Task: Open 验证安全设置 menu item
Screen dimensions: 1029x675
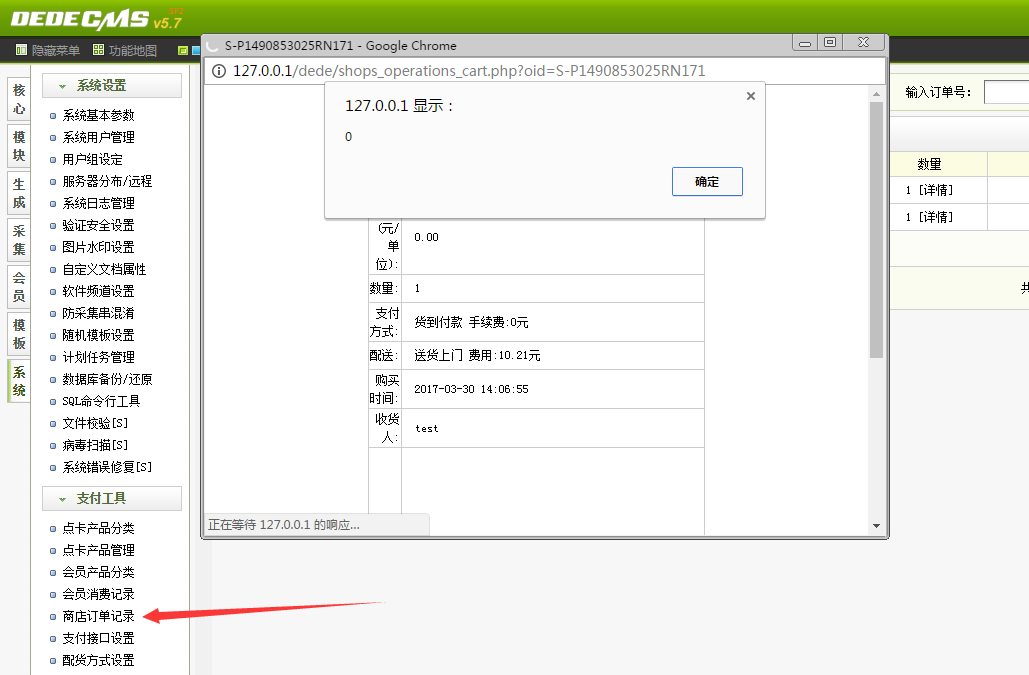Action: pos(98,225)
